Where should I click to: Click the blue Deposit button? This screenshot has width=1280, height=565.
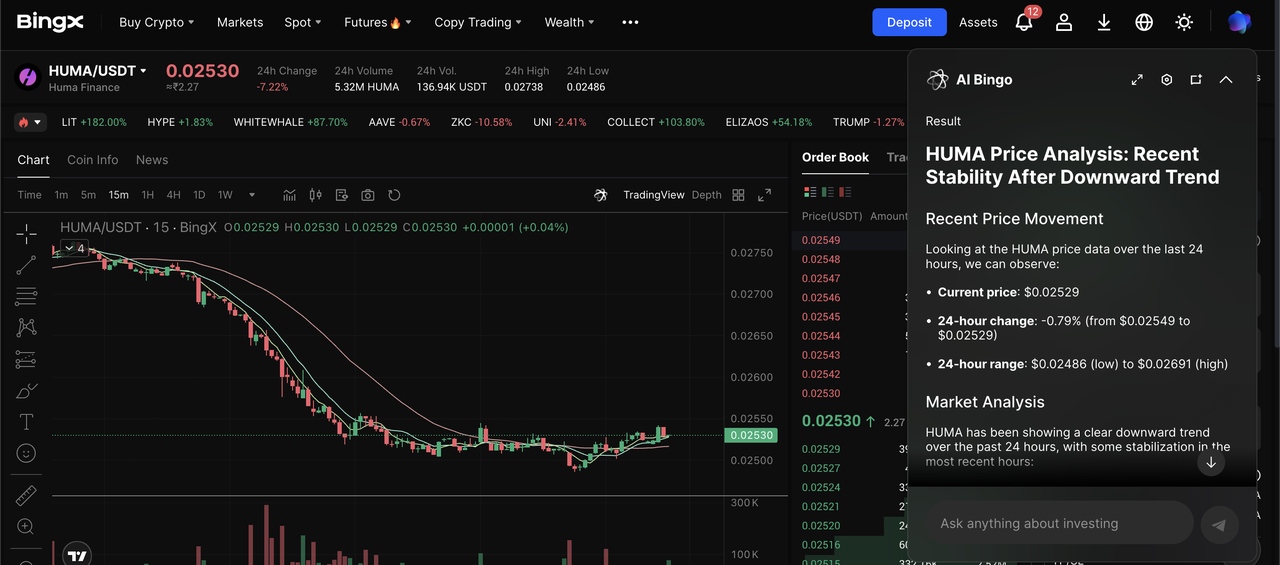pos(909,22)
